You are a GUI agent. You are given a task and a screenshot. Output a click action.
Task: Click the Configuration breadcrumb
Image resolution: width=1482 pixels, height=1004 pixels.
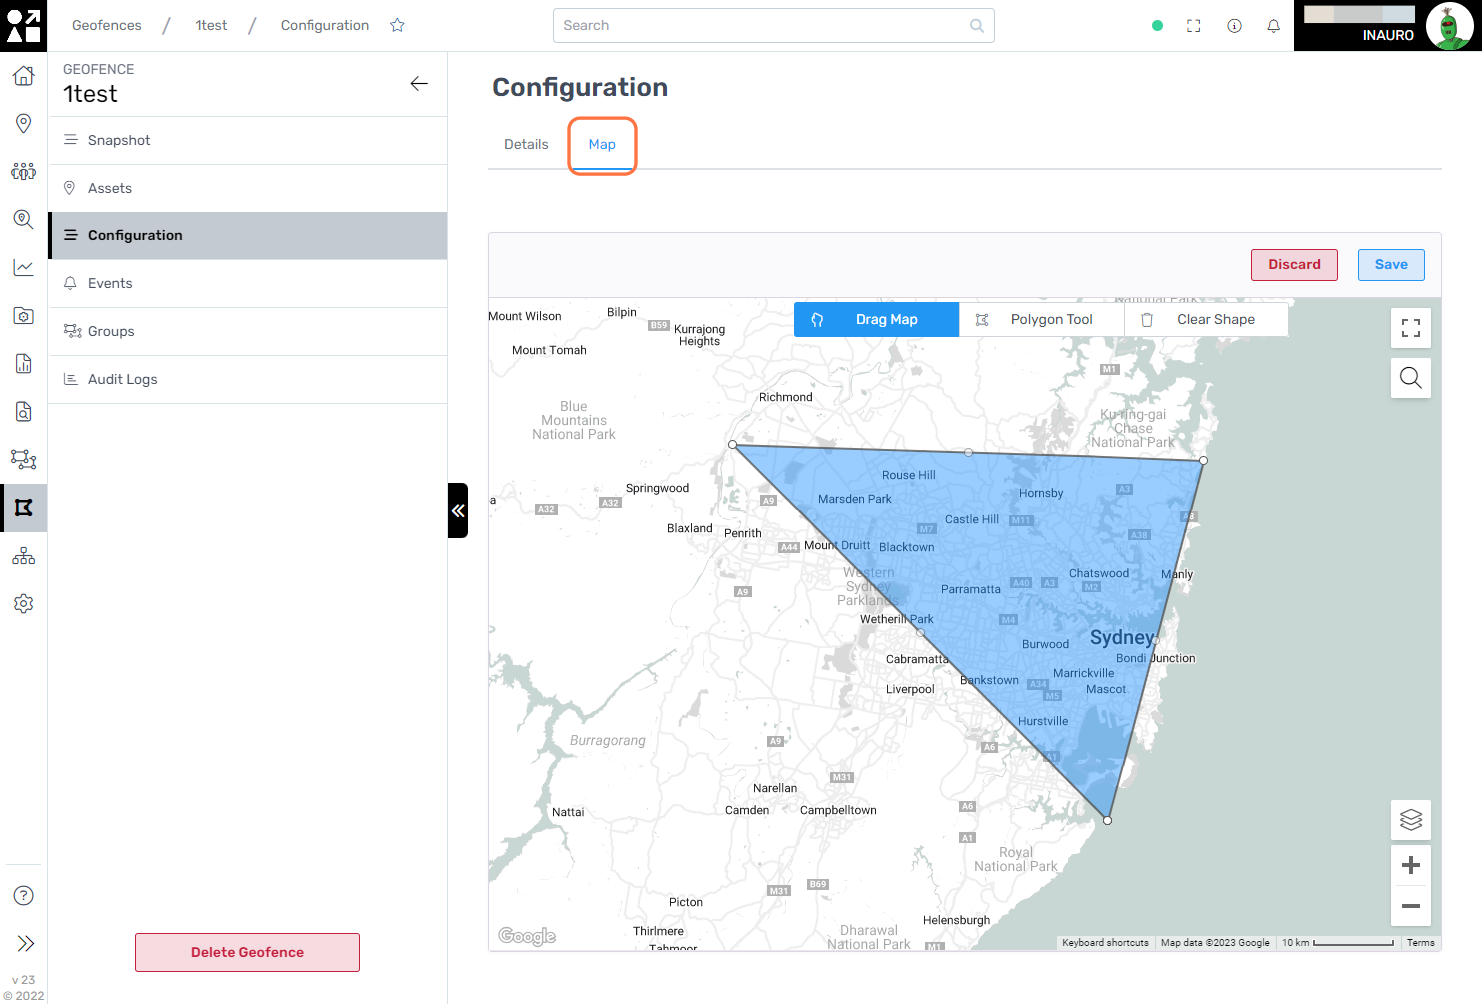tap(325, 26)
